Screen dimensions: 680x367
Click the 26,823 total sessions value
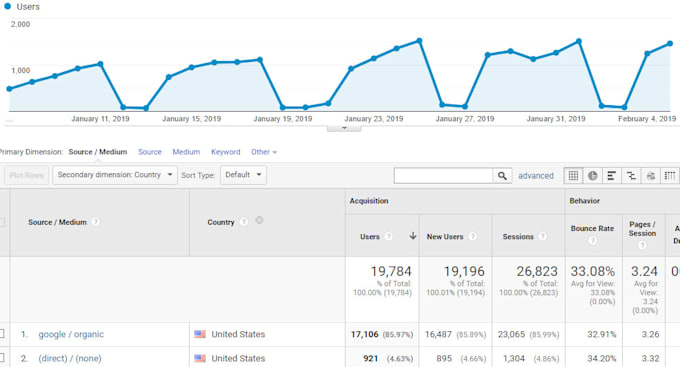coord(537,271)
